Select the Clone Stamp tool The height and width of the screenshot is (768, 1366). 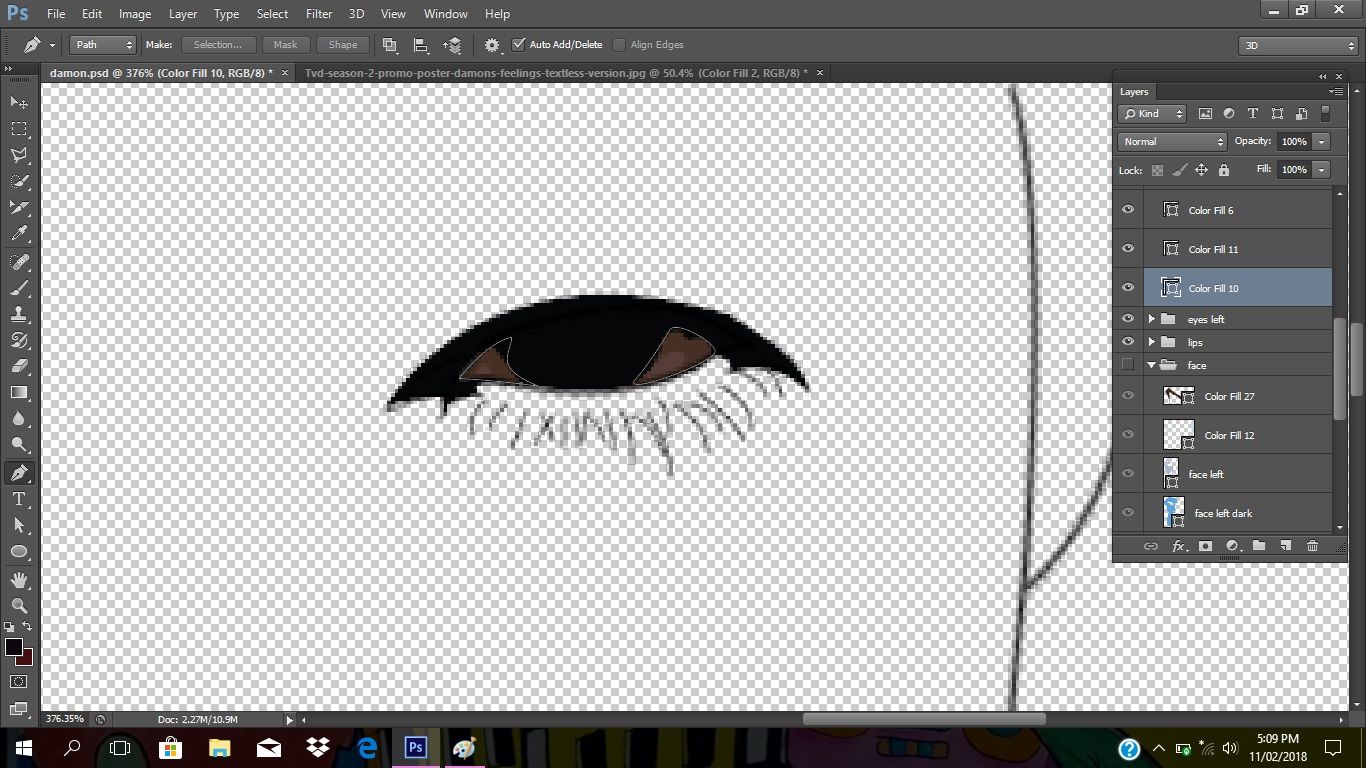coord(19,314)
